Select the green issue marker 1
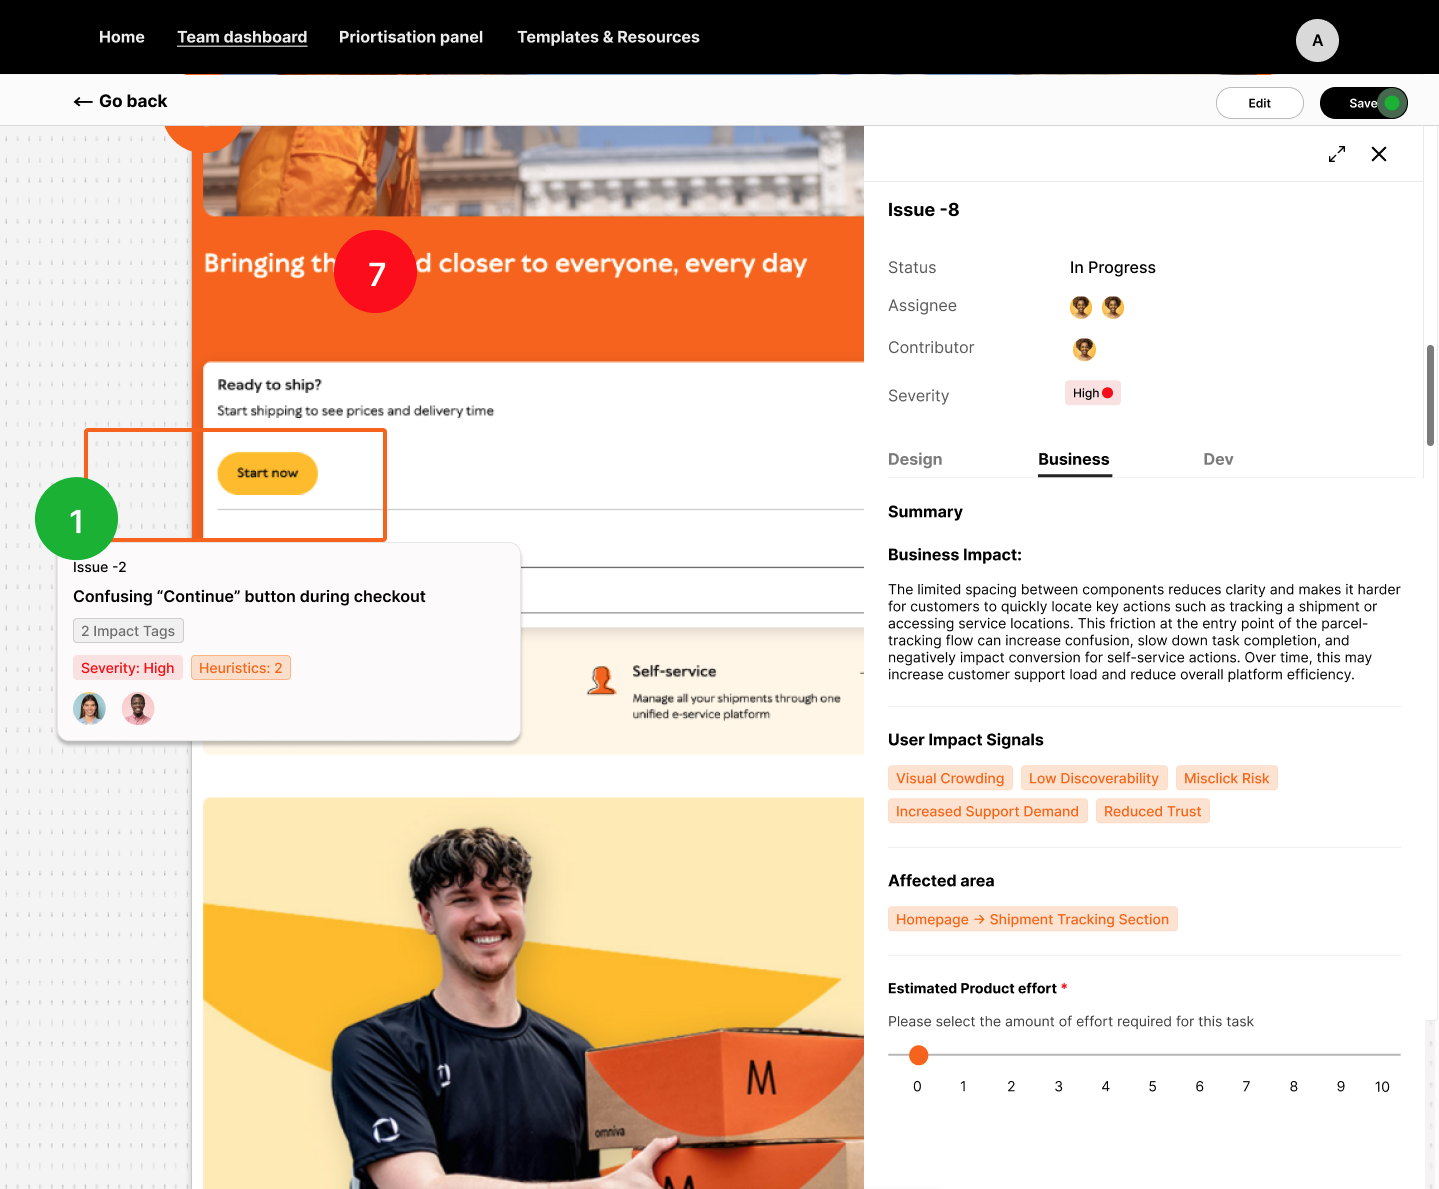 tap(76, 519)
